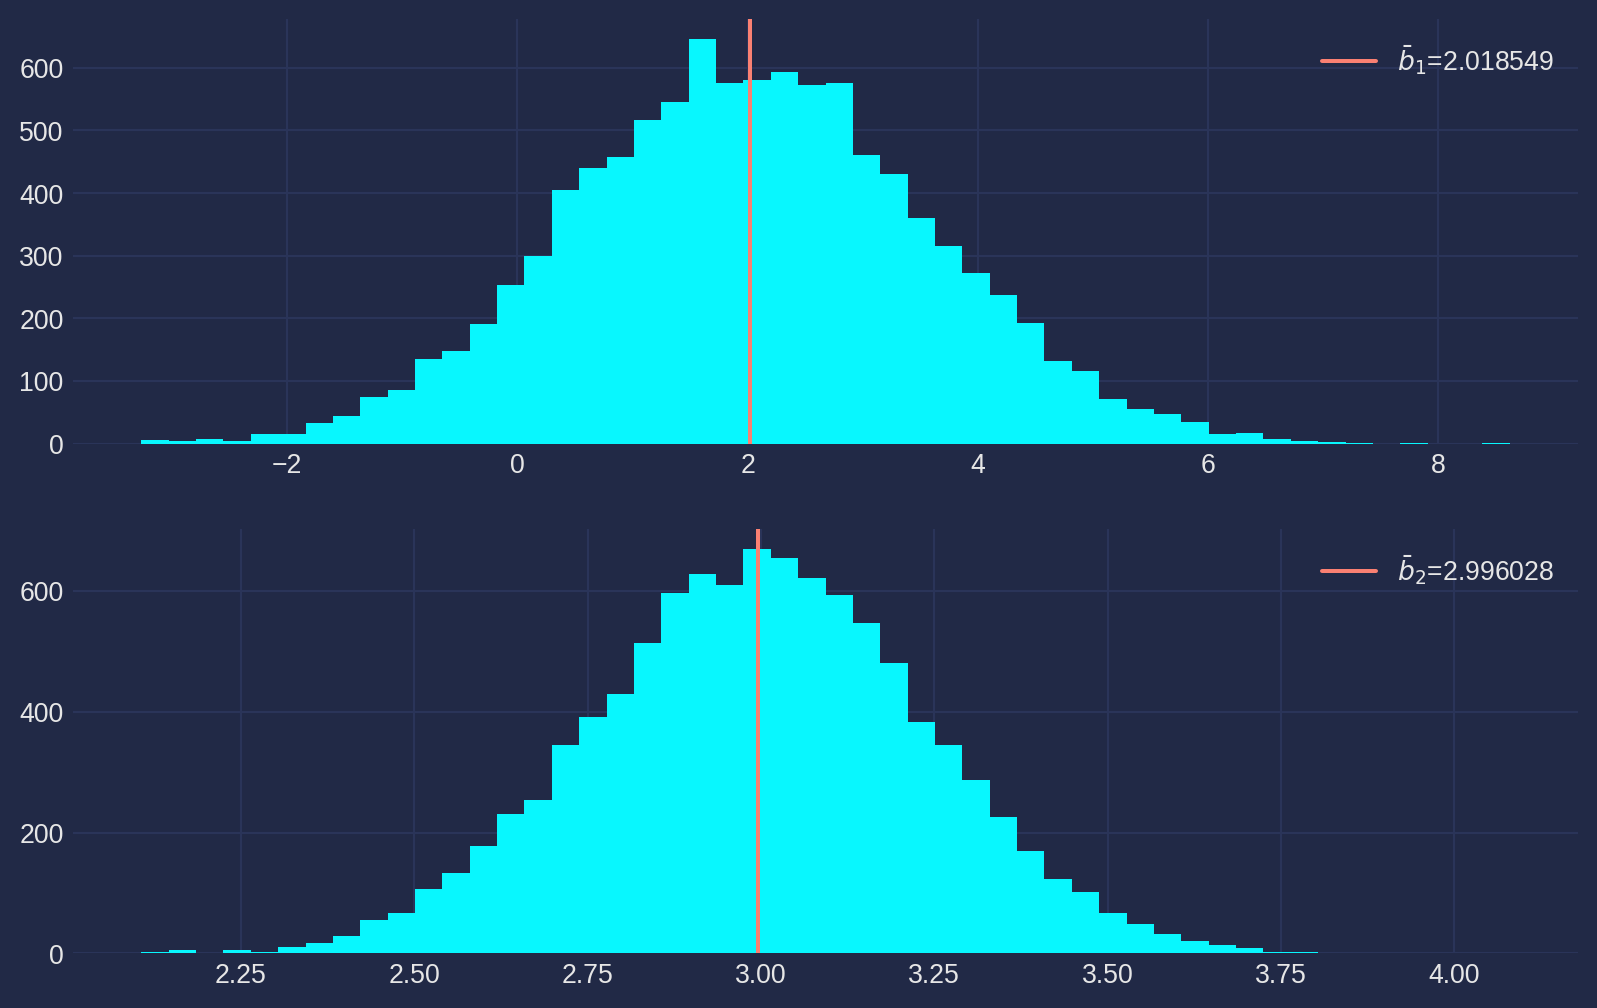Click y-axis label 200 in bottom plot
Viewport: 1597px width, 1008px height.
41,834
